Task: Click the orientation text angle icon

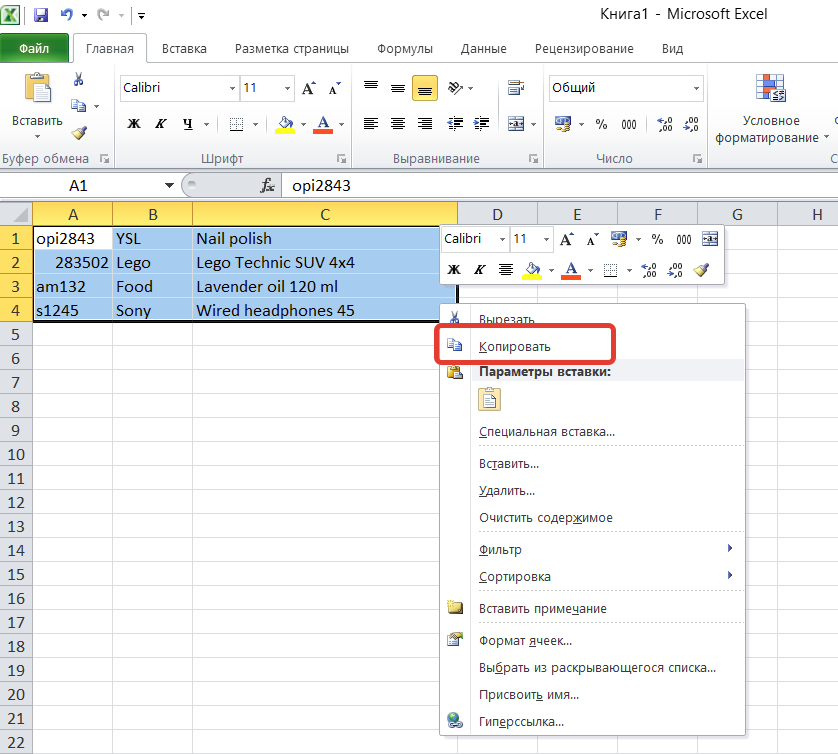Action: (455, 88)
